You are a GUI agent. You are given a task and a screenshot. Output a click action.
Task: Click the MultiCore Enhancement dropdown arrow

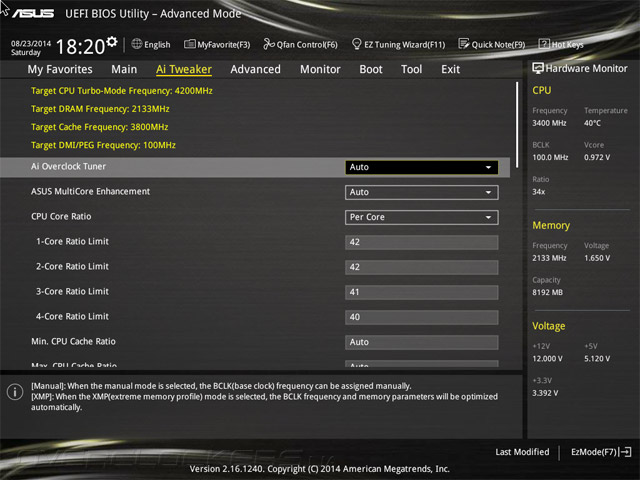[x=488, y=192]
